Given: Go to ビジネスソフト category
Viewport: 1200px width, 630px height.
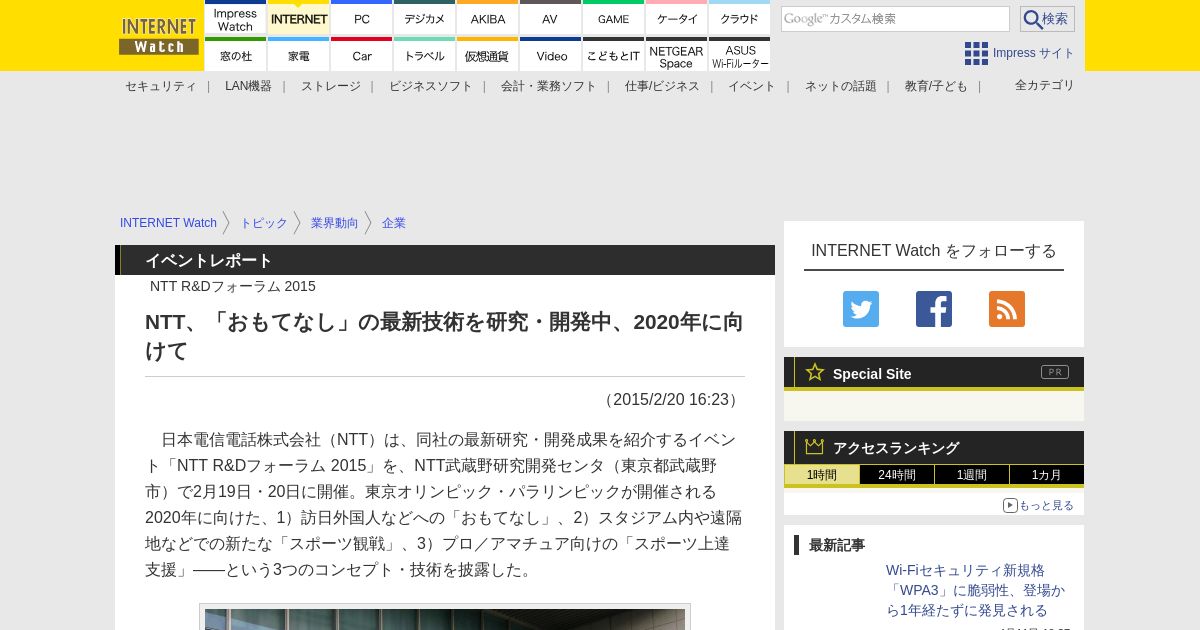Looking at the screenshot, I should coord(431,86).
